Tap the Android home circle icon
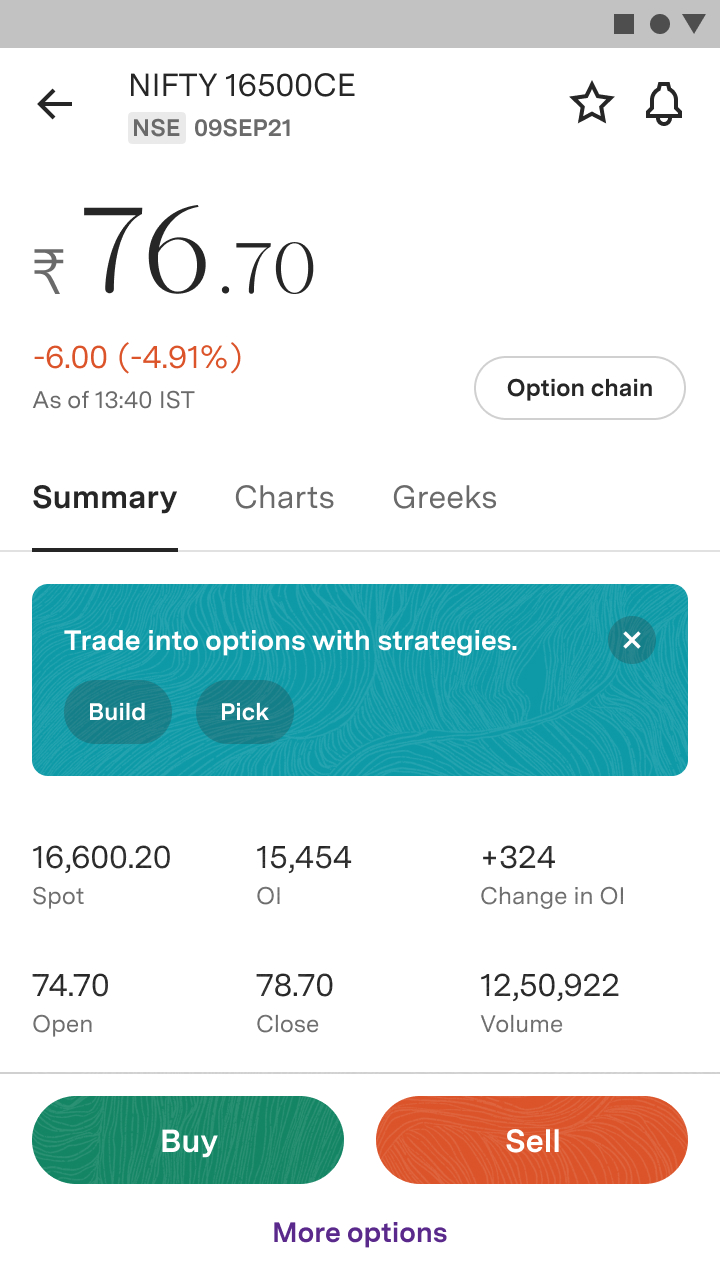The image size is (720, 1280). (660, 24)
